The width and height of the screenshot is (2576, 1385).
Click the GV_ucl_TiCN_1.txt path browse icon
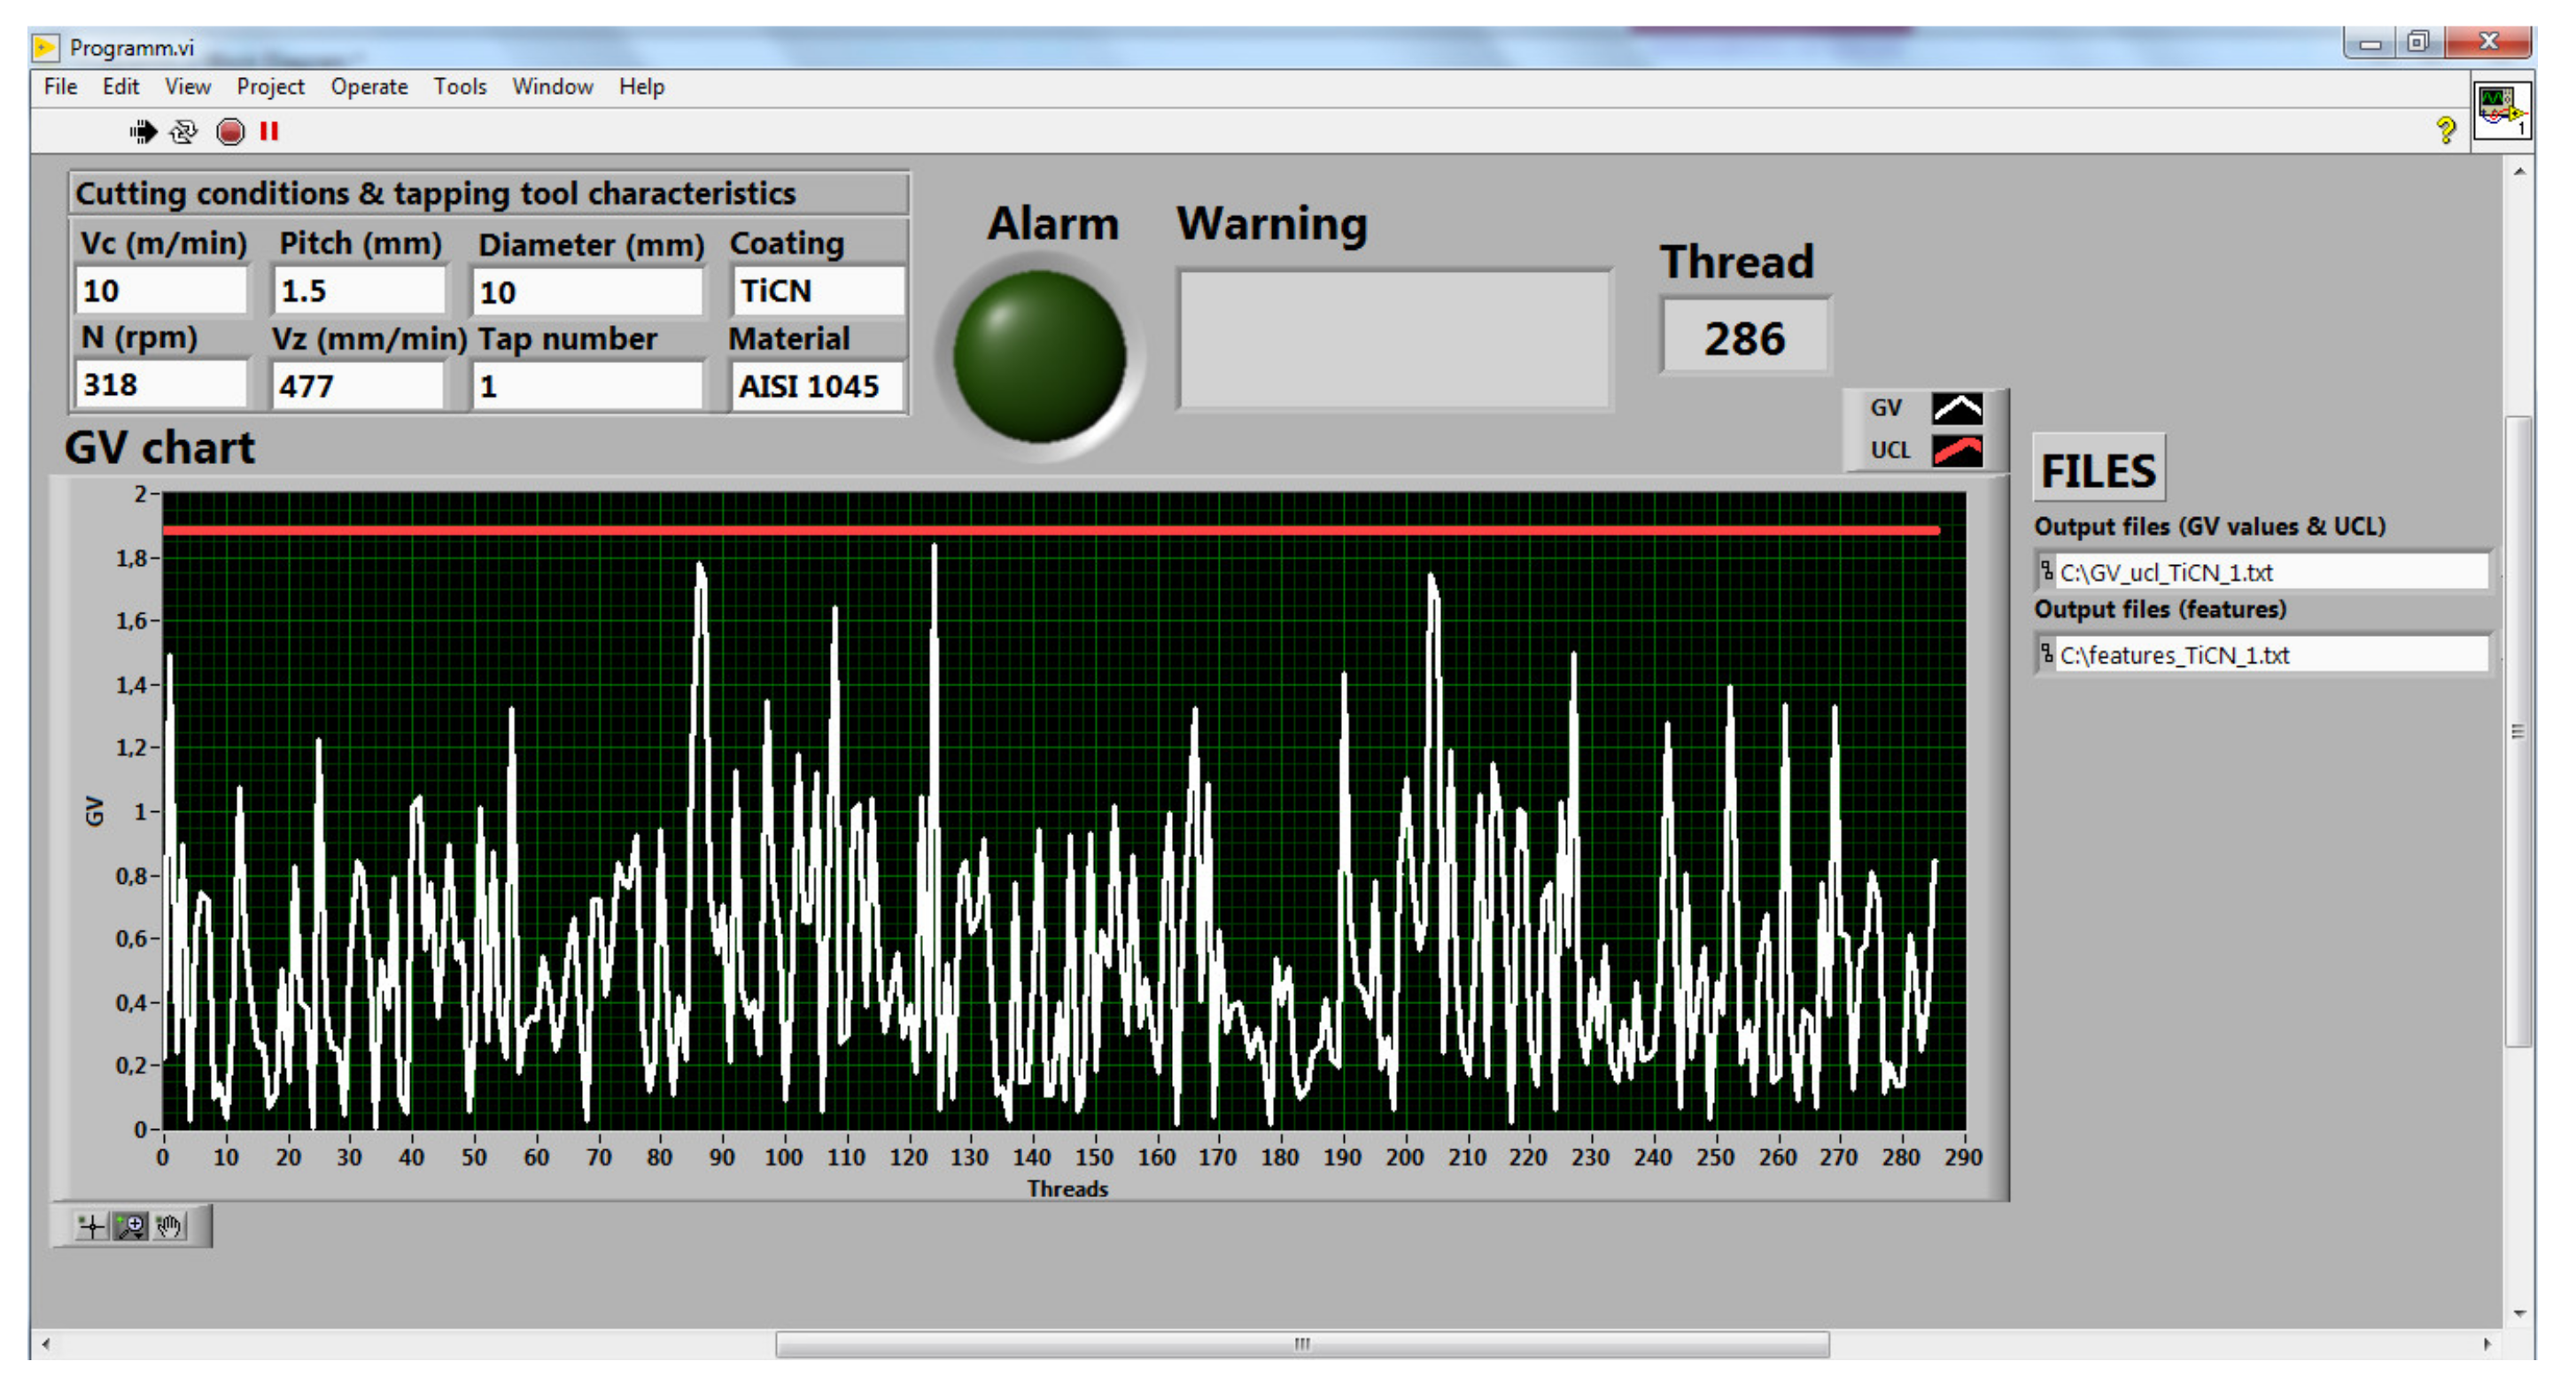[2046, 571]
